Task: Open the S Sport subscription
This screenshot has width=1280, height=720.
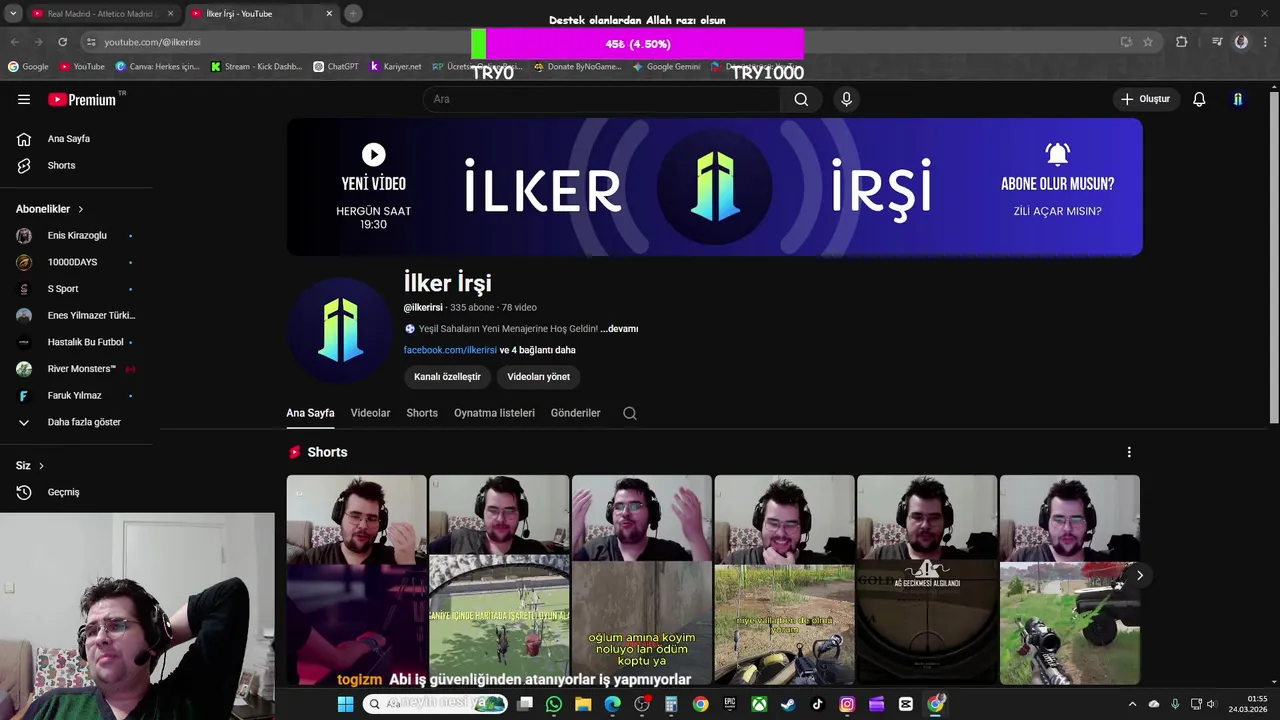Action: (63, 289)
